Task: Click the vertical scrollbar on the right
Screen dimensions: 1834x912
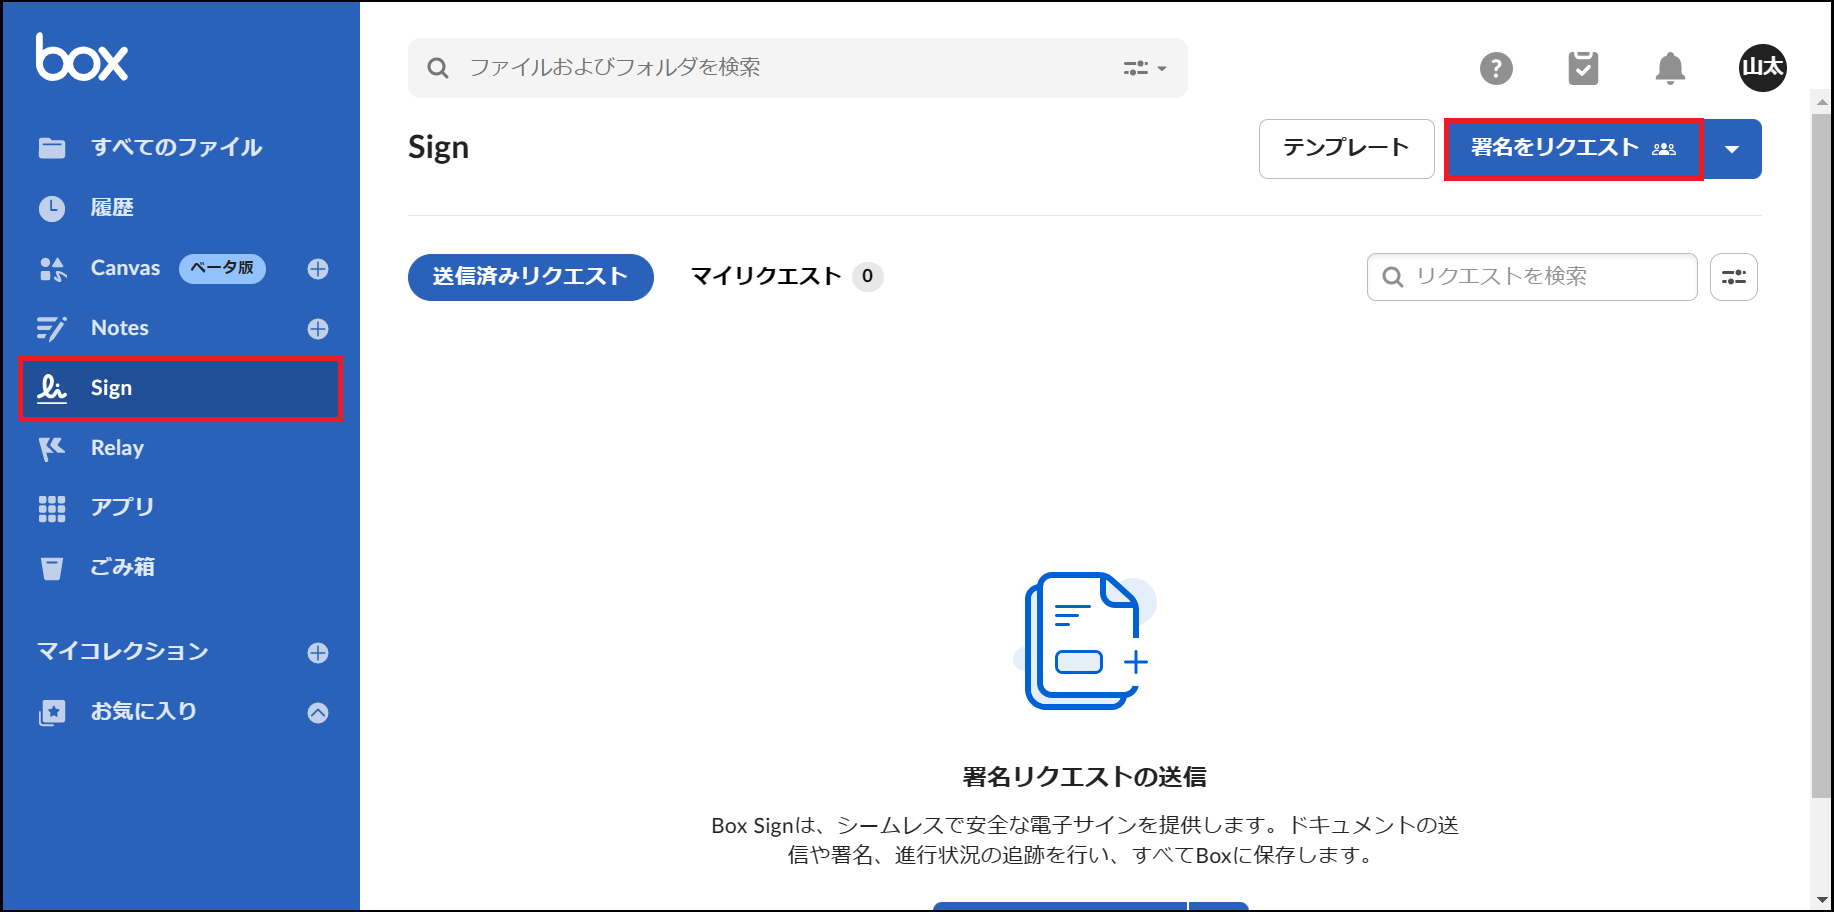Action: coord(1821,450)
